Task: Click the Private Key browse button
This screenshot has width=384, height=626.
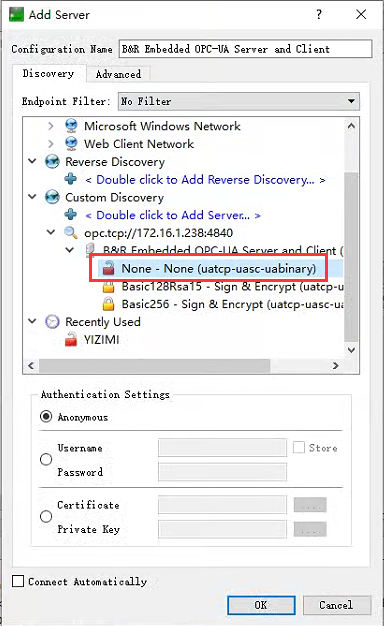Action: [310, 530]
